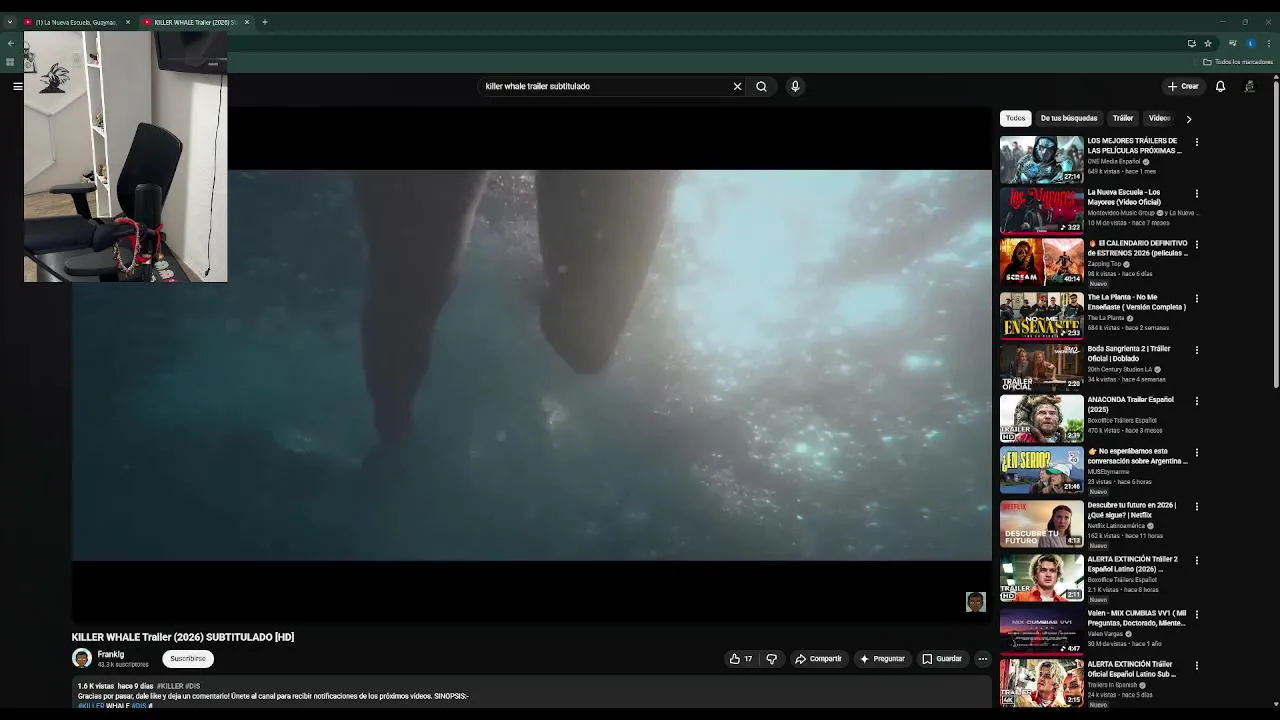This screenshot has height=720, width=1280.
Task: Select the Tráiler filter chip
Action: (1123, 118)
